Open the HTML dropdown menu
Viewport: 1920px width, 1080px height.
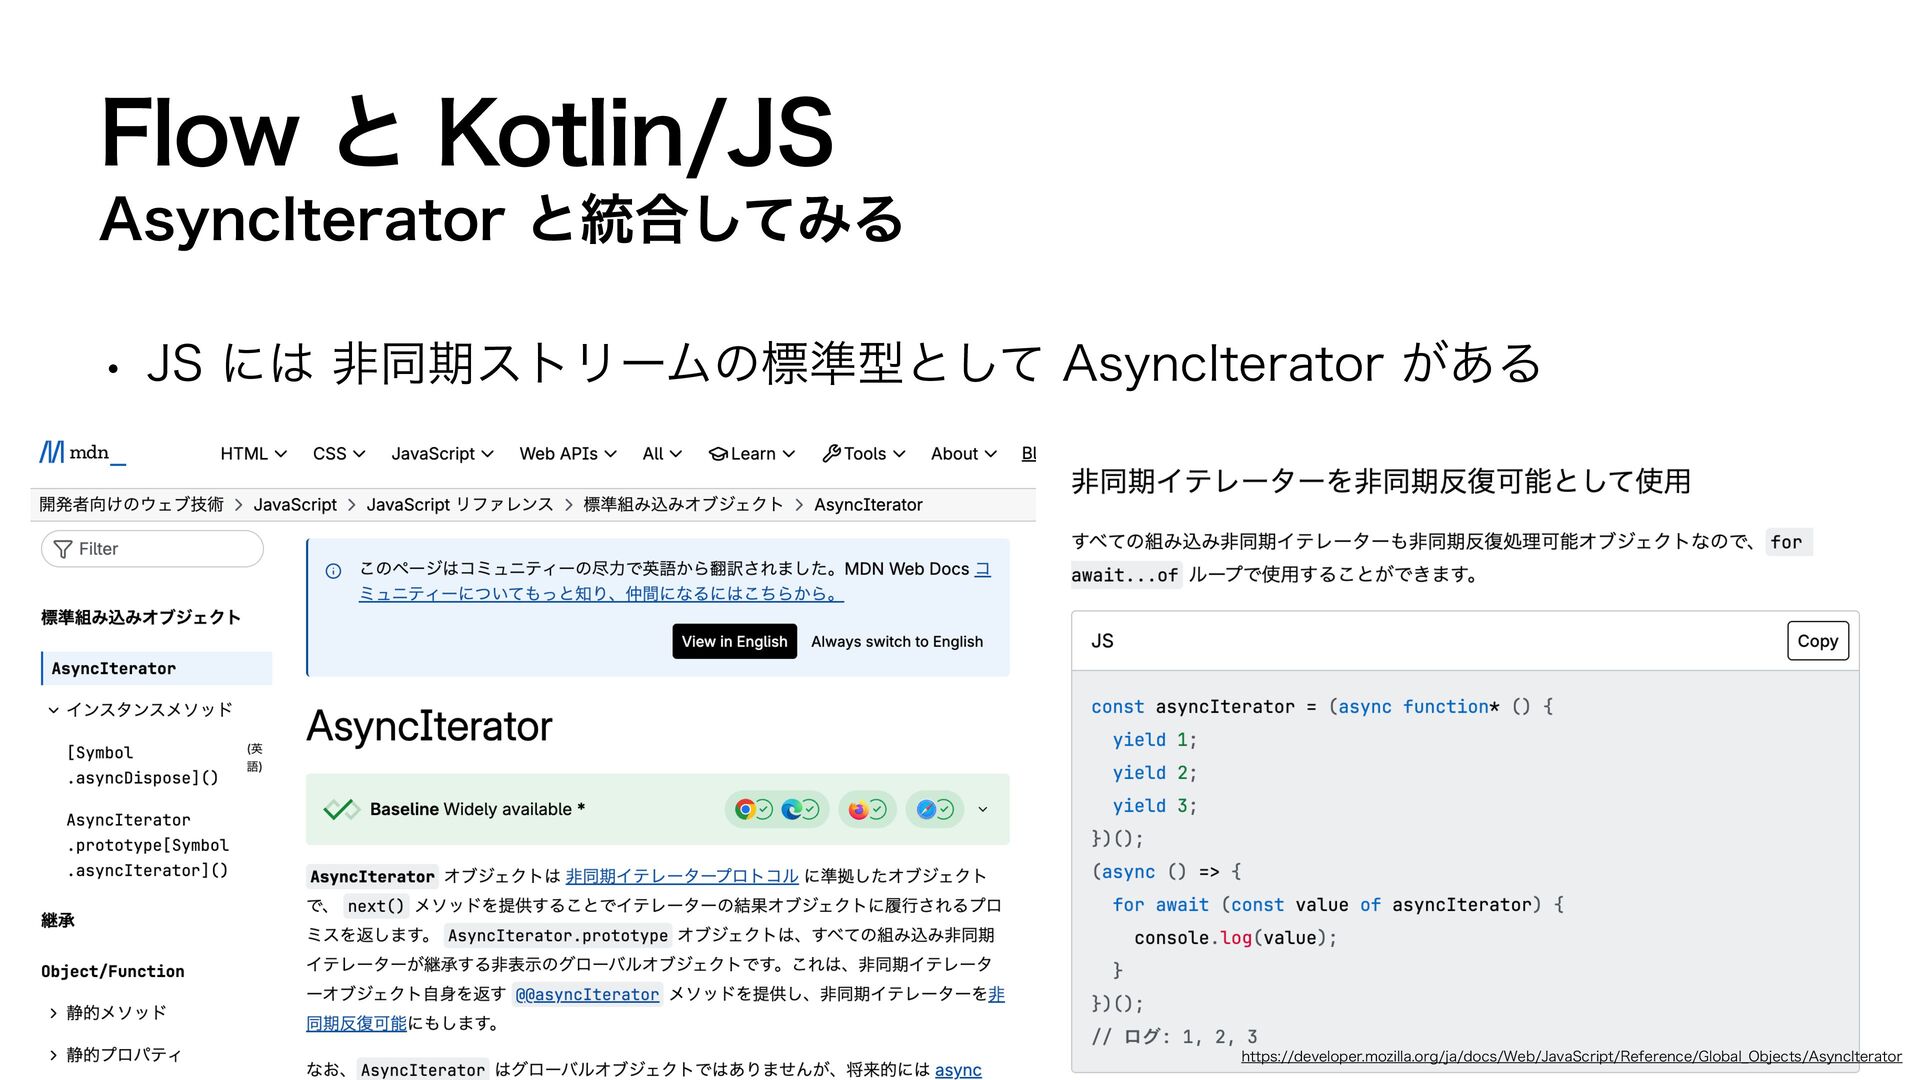click(253, 454)
